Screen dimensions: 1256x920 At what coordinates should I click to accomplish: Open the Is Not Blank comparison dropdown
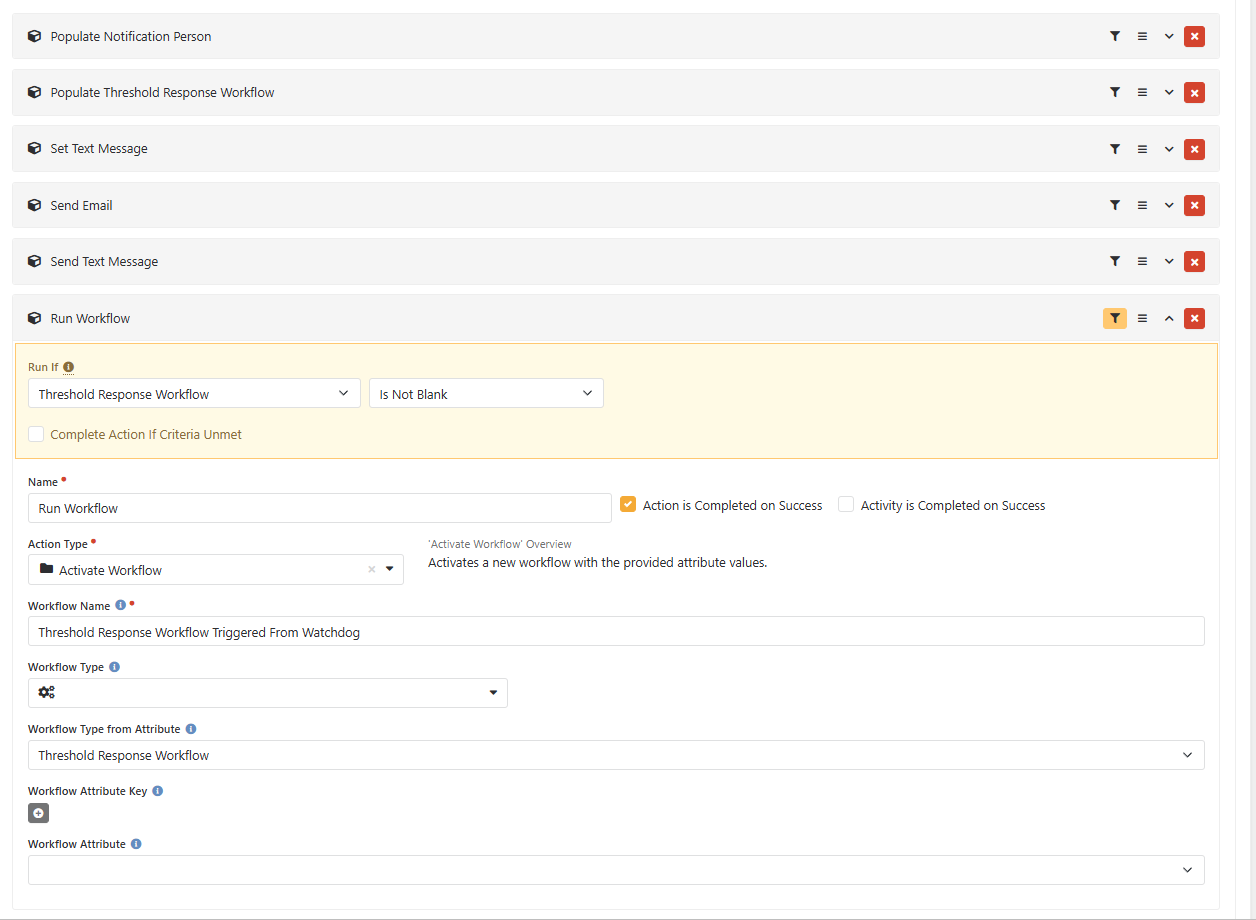486,394
